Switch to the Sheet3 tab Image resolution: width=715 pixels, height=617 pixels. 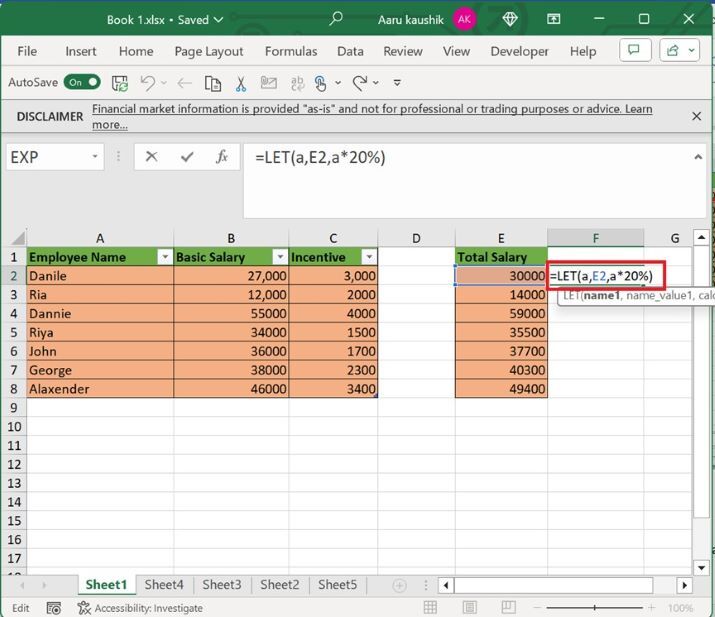point(222,585)
